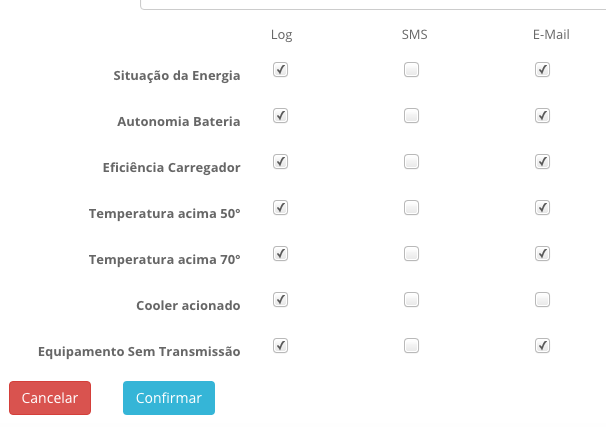This screenshot has height=427, width=606.
Task: Uncheck Log for Cooler acionado
Action: click(x=281, y=299)
